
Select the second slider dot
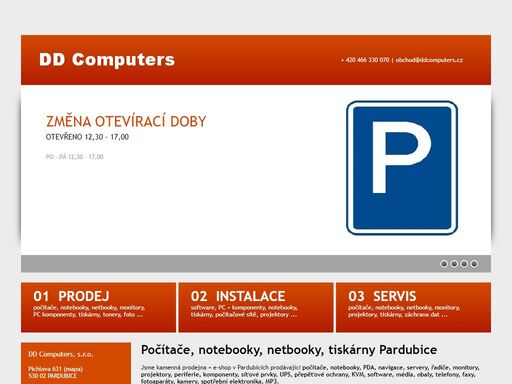(x=454, y=264)
